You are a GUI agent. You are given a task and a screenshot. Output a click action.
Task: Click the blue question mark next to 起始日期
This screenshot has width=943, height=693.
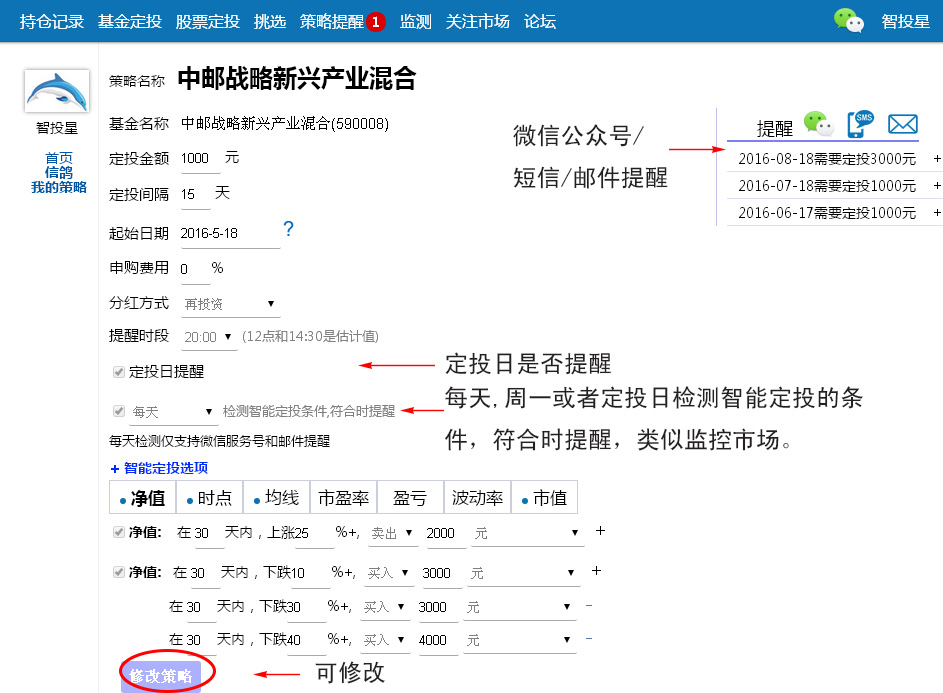click(289, 229)
